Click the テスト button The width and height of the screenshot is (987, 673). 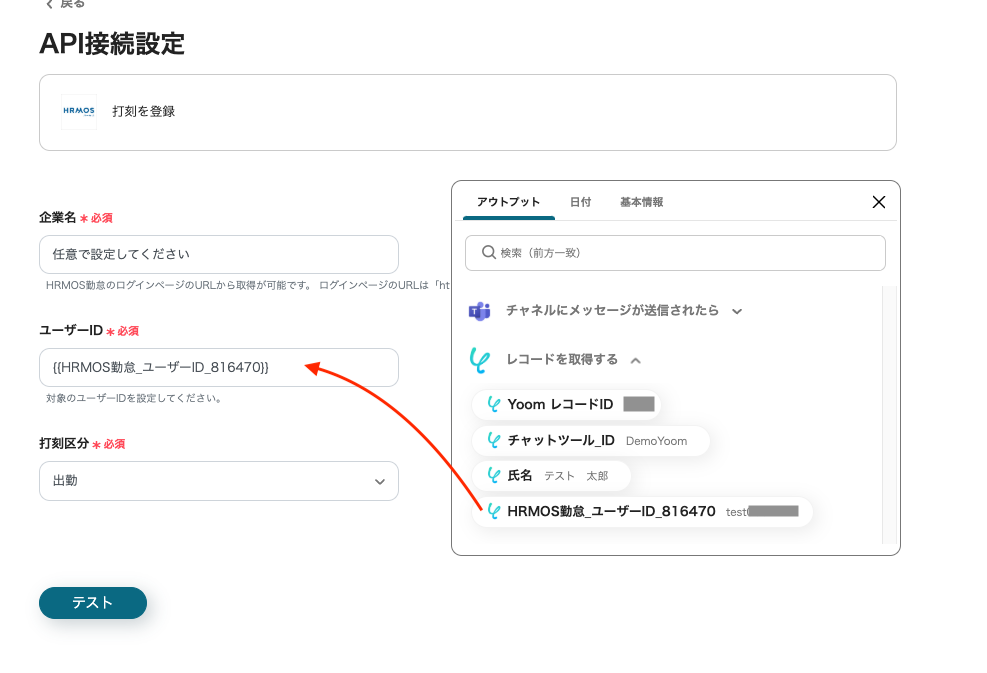tap(93, 603)
